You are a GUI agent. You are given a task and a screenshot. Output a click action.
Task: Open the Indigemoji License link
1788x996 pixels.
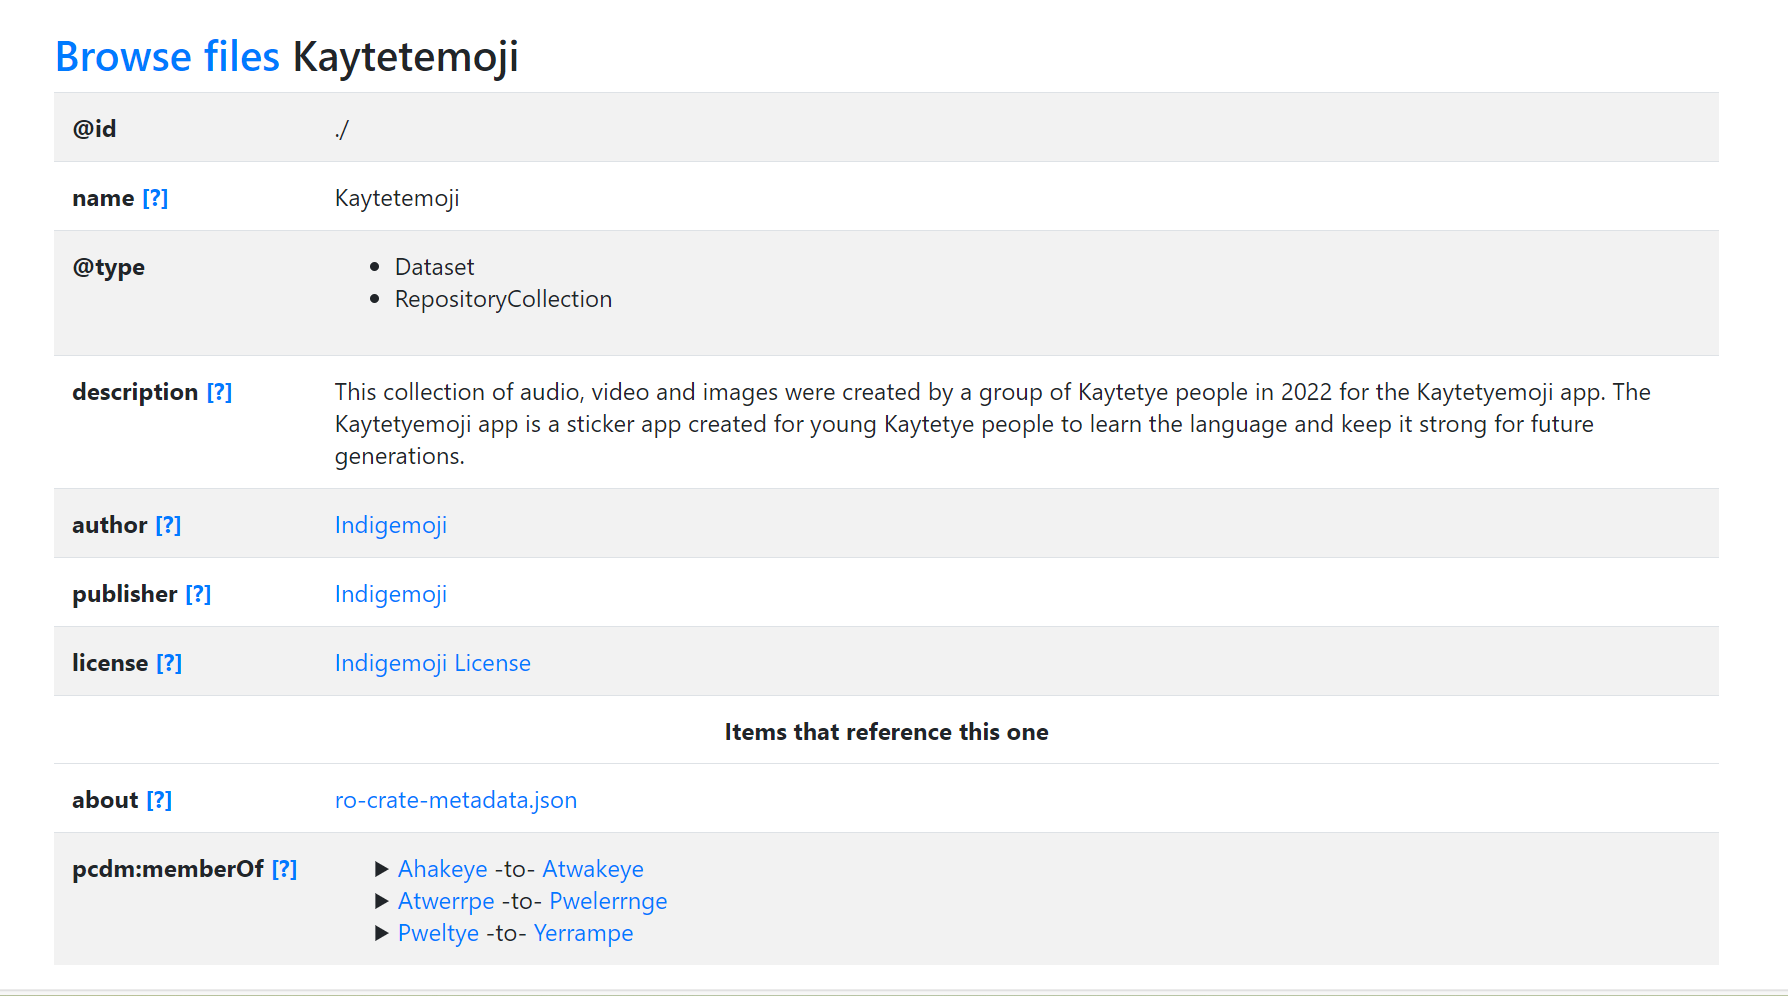tap(433, 663)
